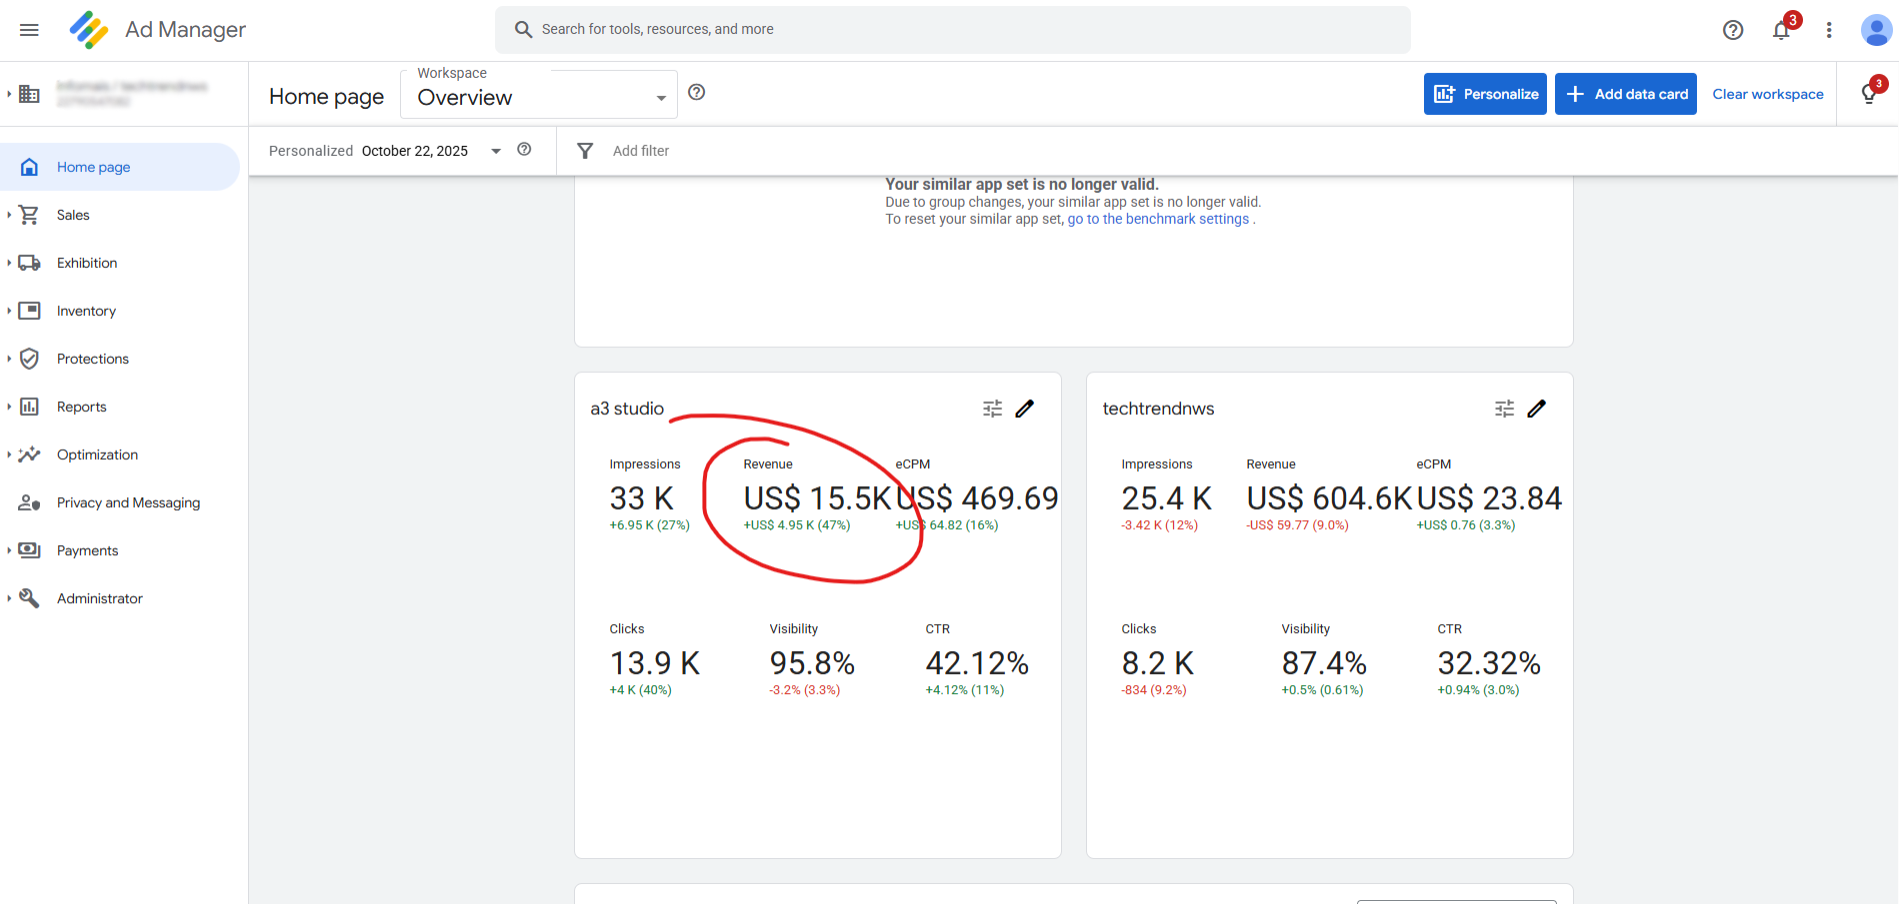
Task: Expand the Reports menu arrow
Action: tap(9, 407)
